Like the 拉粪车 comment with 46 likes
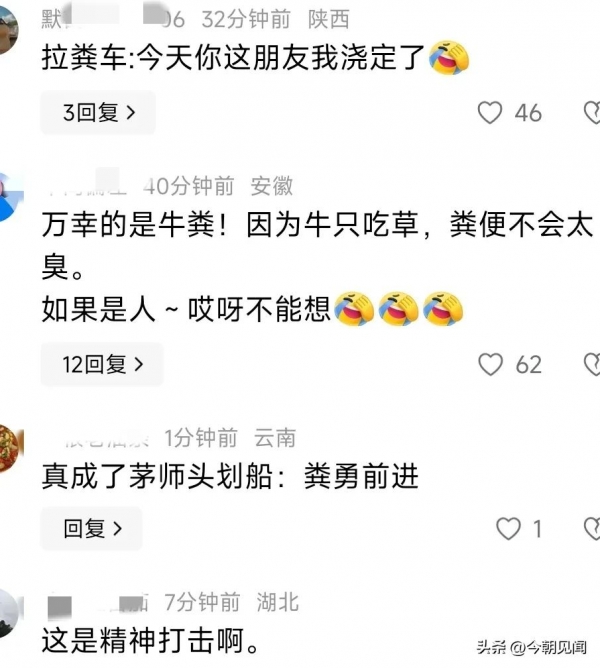 [490, 112]
